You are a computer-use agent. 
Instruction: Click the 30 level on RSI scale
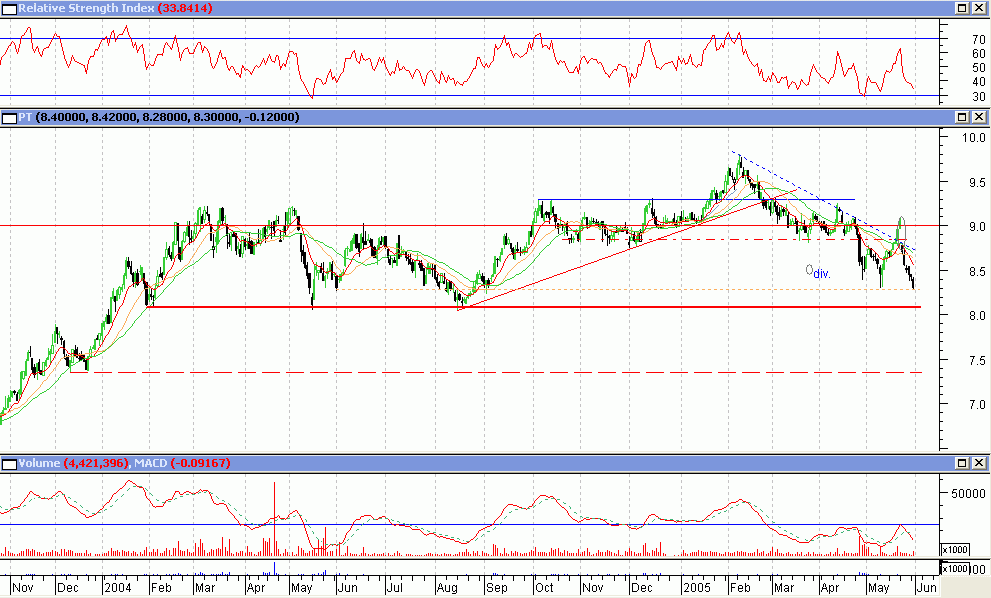[978, 97]
